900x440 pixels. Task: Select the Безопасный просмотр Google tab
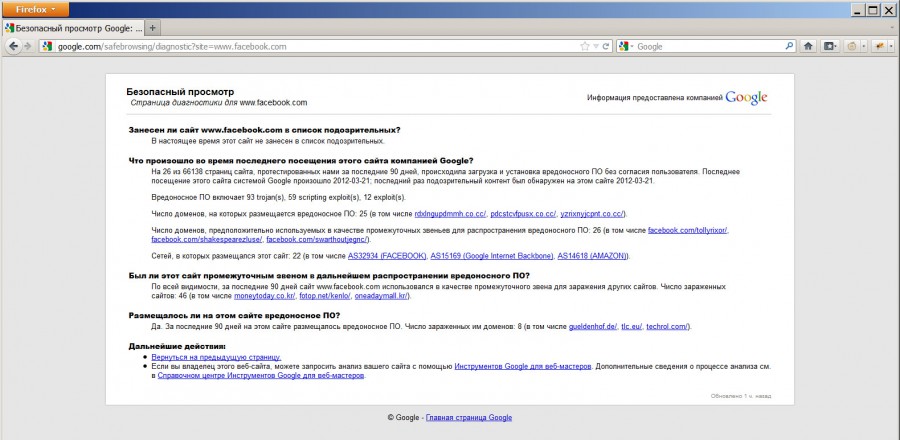[x=73, y=28]
